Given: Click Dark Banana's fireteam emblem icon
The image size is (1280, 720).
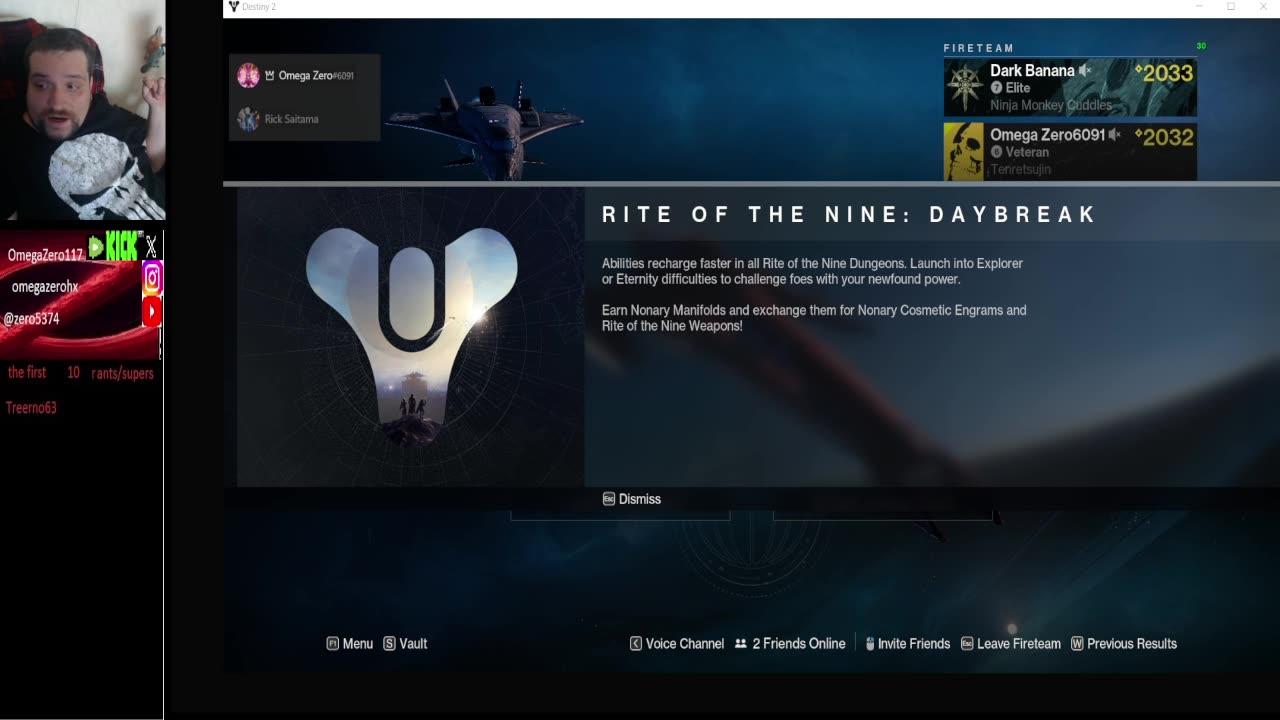Looking at the screenshot, I should (x=964, y=87).
